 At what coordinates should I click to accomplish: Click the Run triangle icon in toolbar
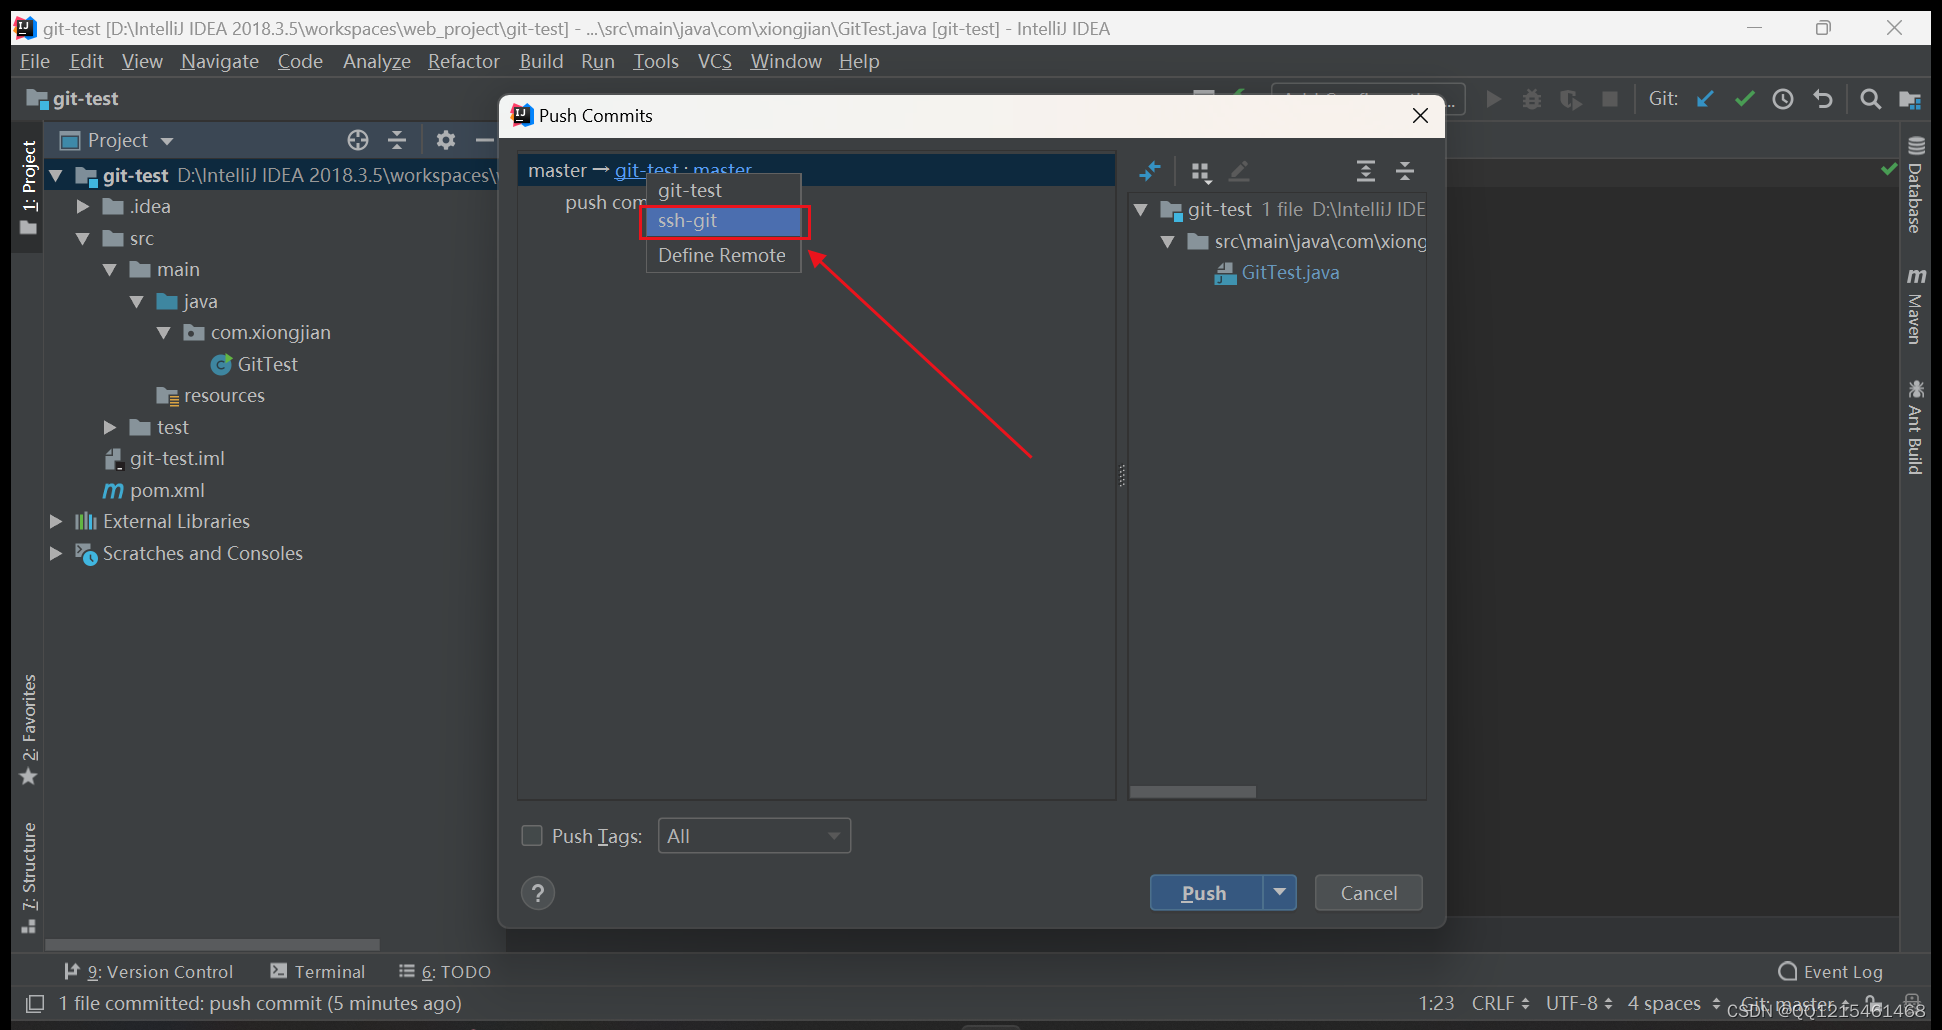[1493, 99]
